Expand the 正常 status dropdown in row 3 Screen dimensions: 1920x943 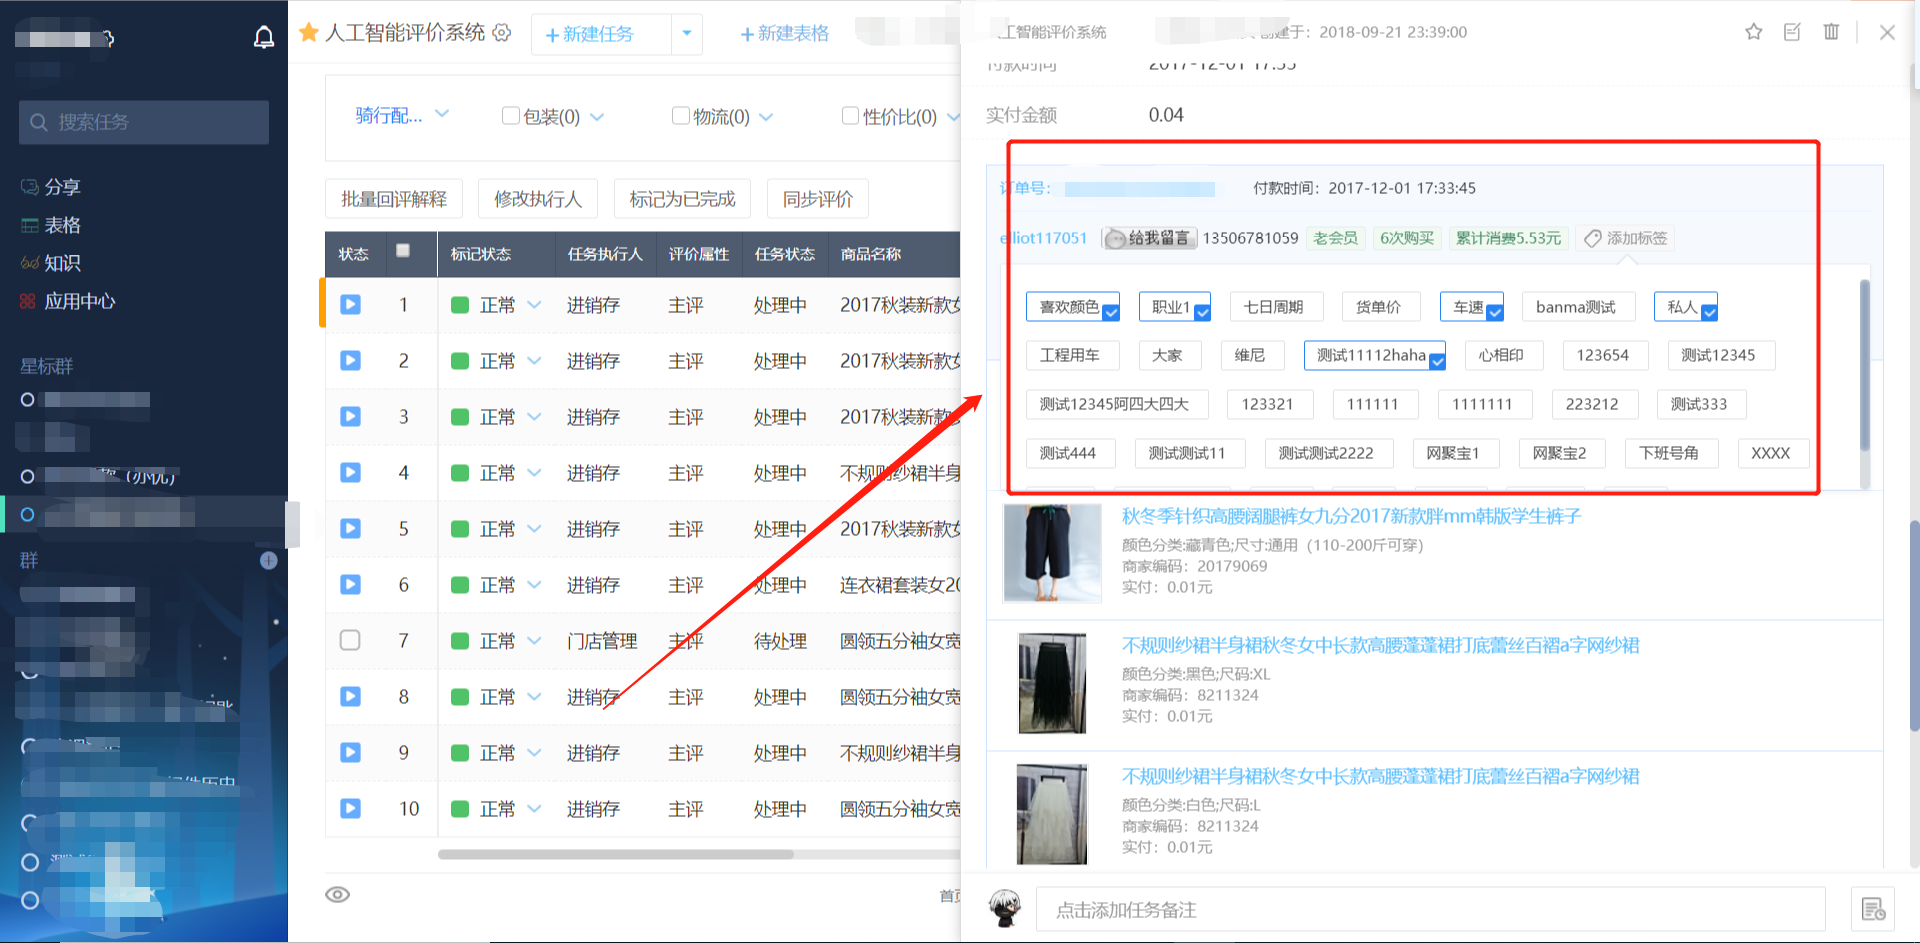[x=534, y=417]
